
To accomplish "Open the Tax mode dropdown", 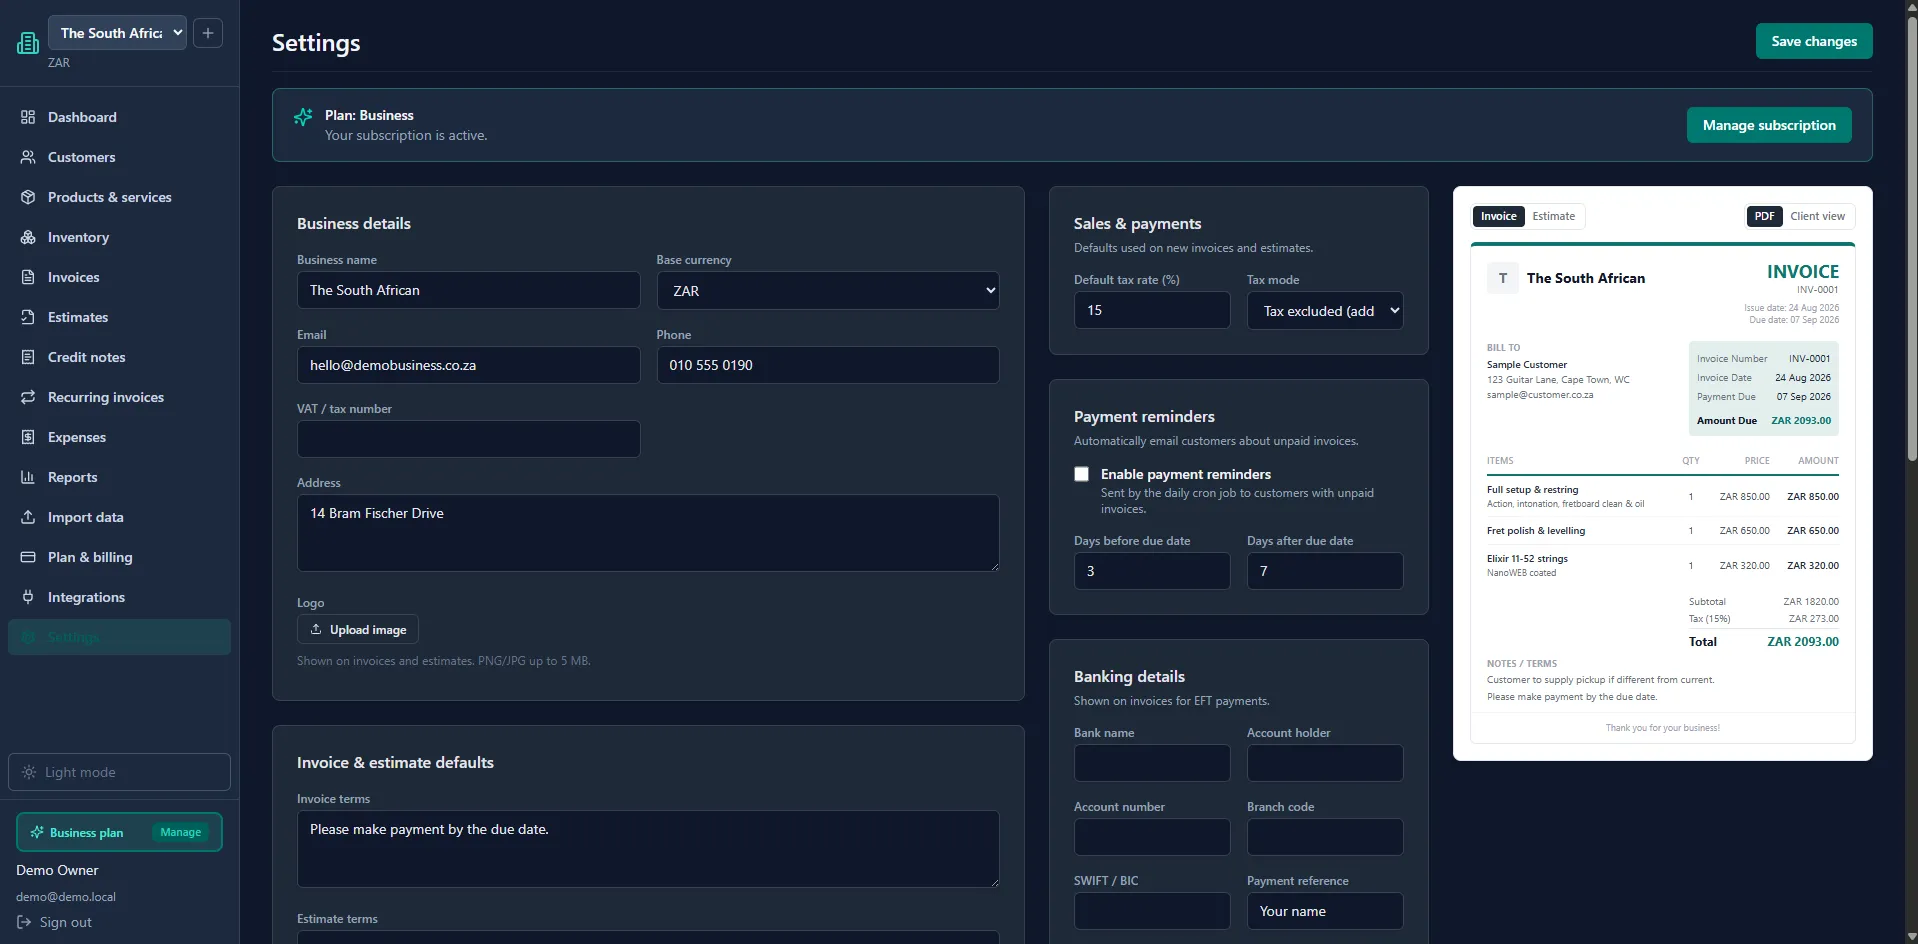I will [1325, 311].
